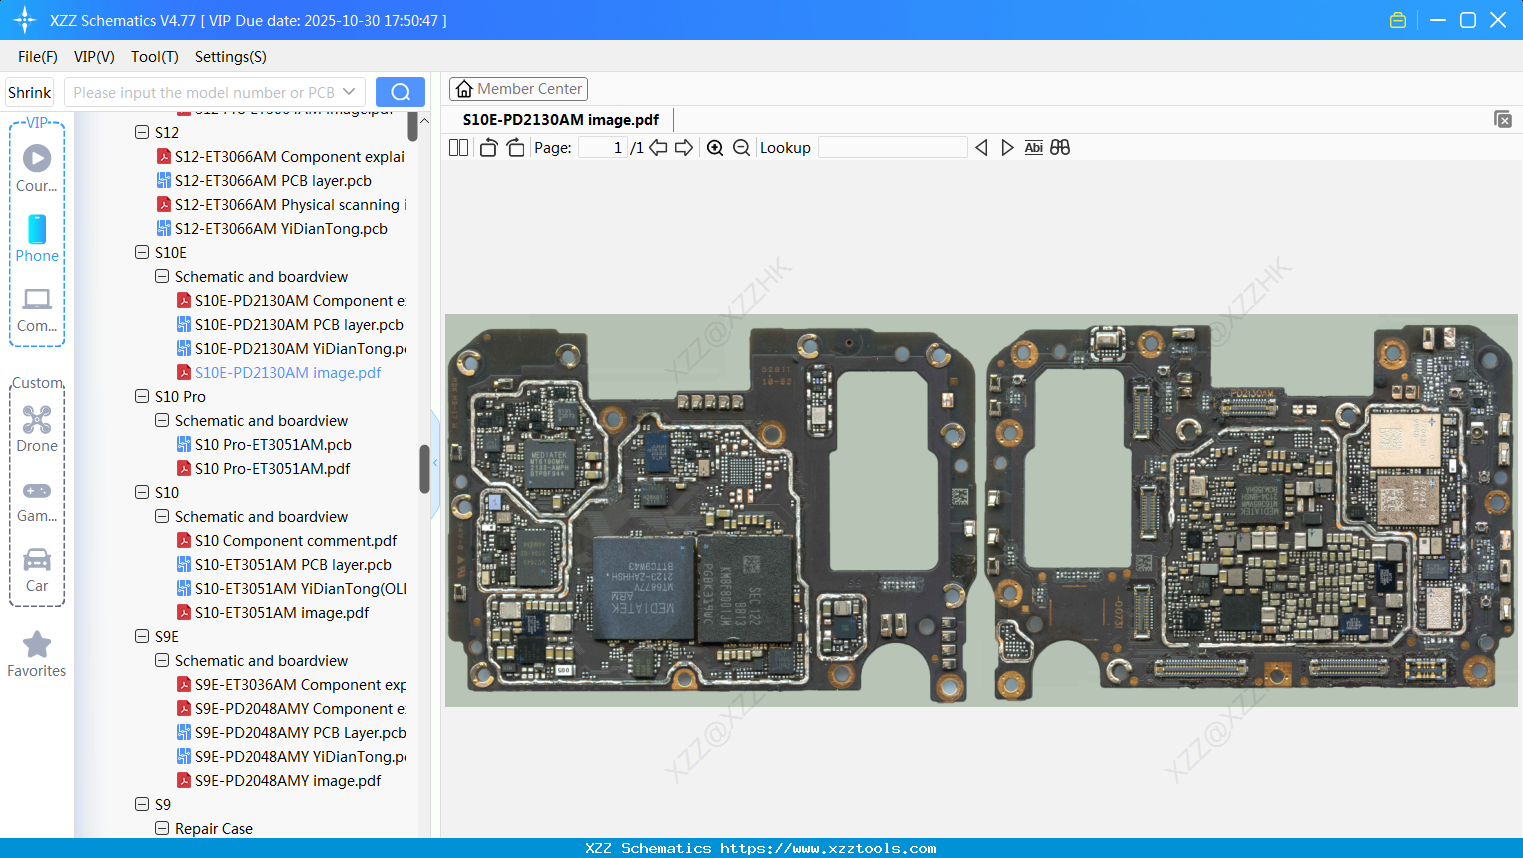Collapse the S10 Pro tree node
Image resolution: width=1523 pixels, height=858 pixels.
142,396
